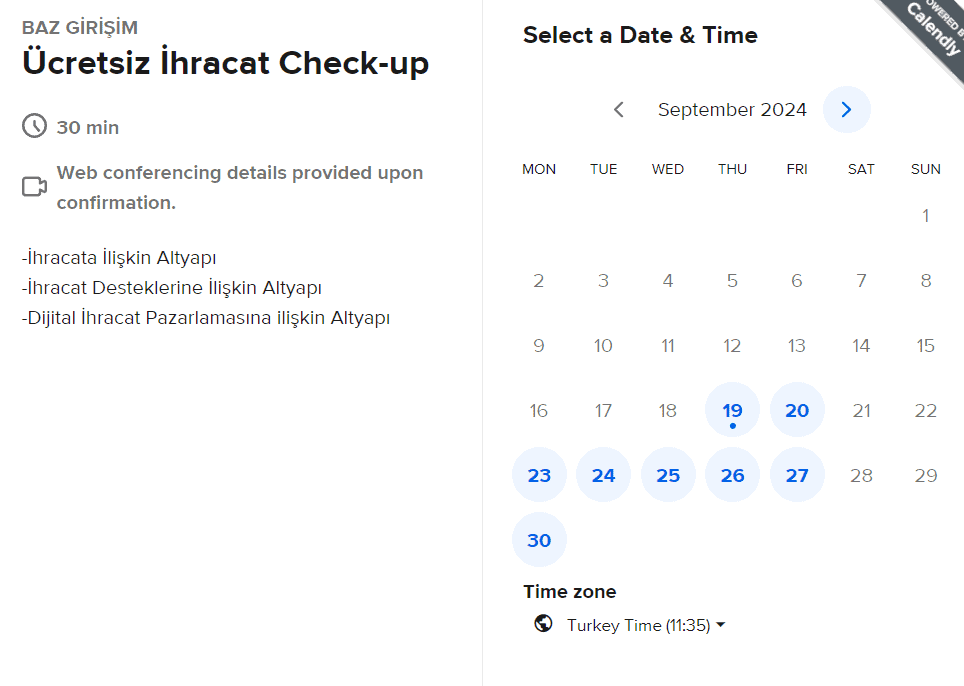964x686 pixels.
Task: Click the globe icon under Time zone
Action: pyautogui.click(x=543, y=623)
